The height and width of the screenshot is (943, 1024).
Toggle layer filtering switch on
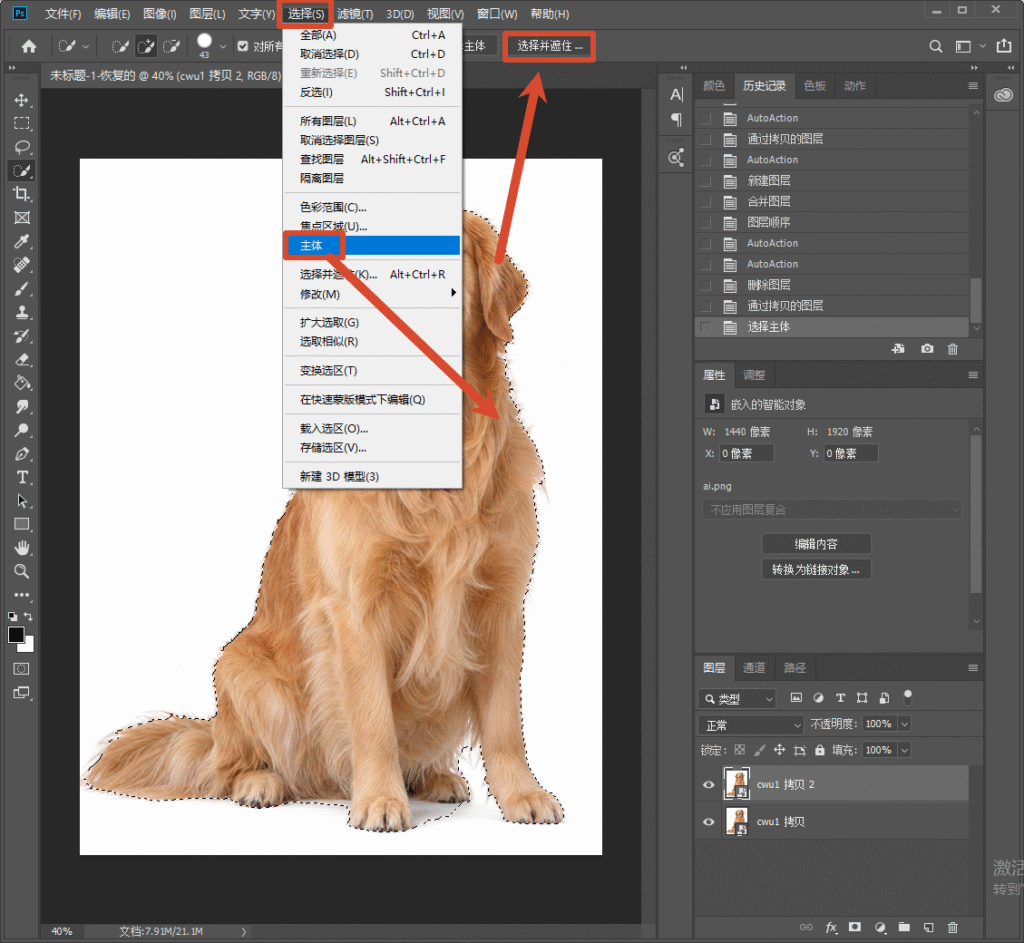click(907, 697)
